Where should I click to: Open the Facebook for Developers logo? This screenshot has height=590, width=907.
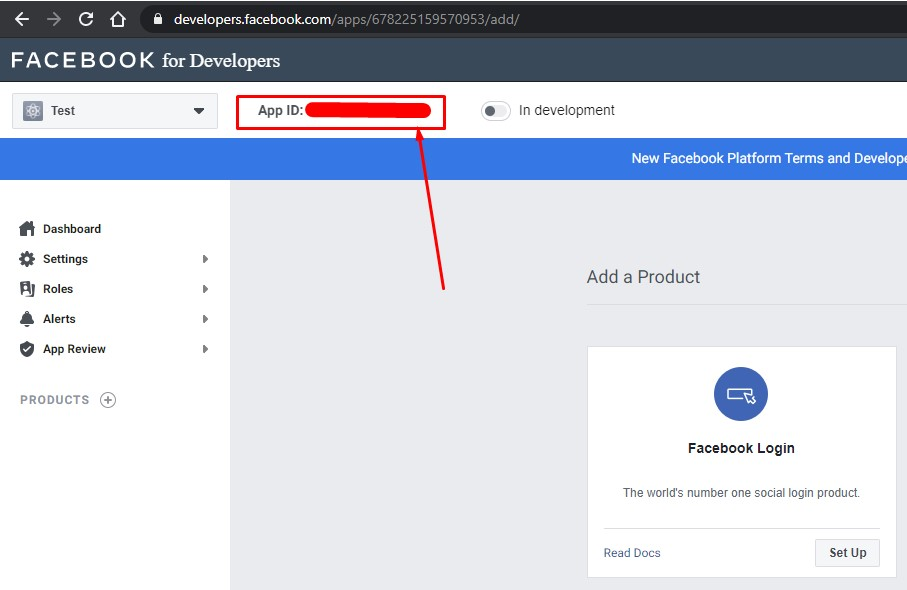coord(145,60)
